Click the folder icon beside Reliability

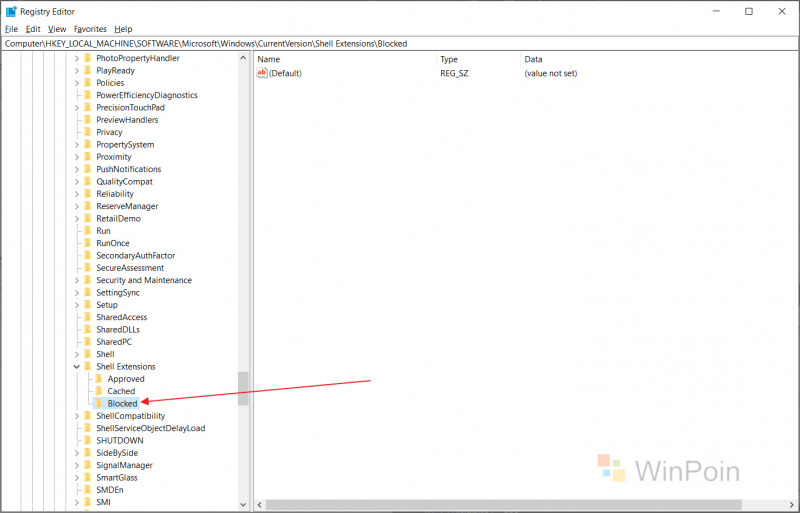click(87, 194)
